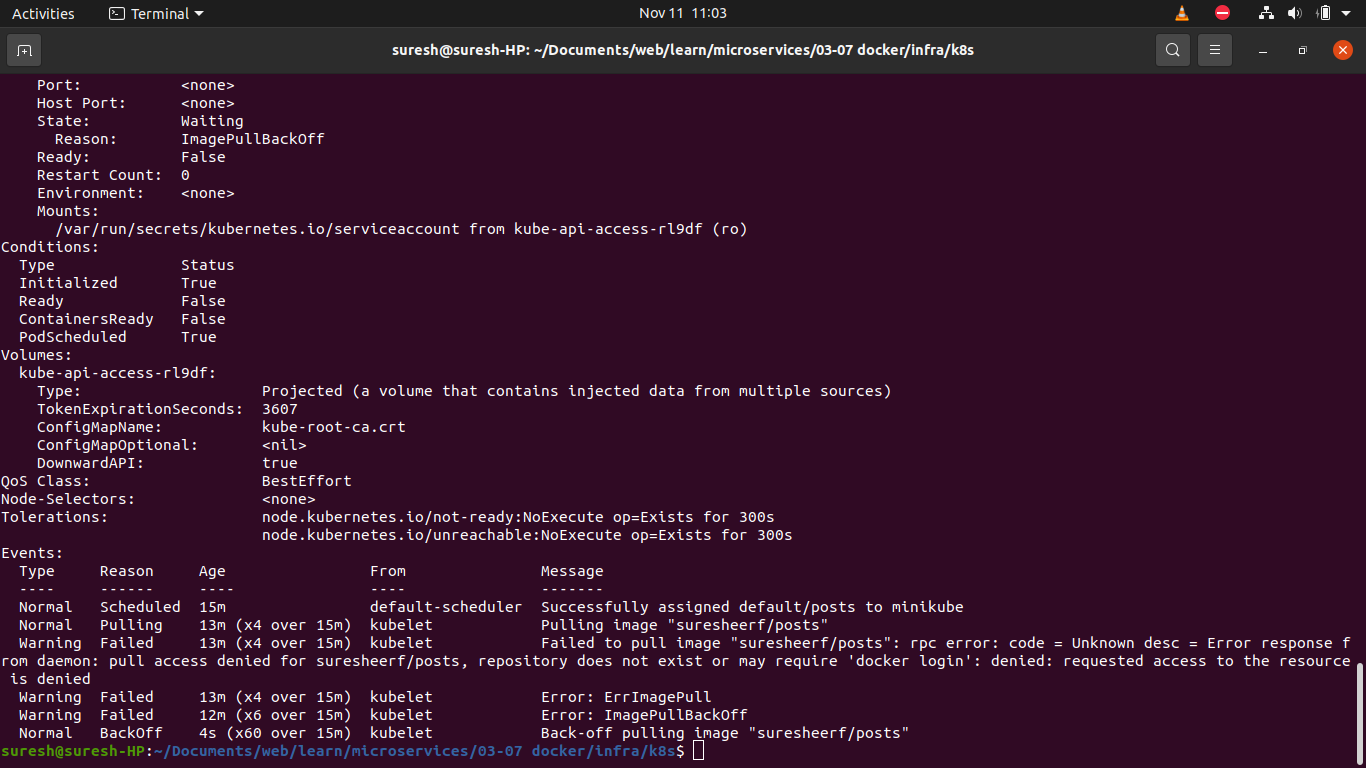Click the DownwardAPI label
This screenshot has height=768, width=1366.
click(91, 463)
